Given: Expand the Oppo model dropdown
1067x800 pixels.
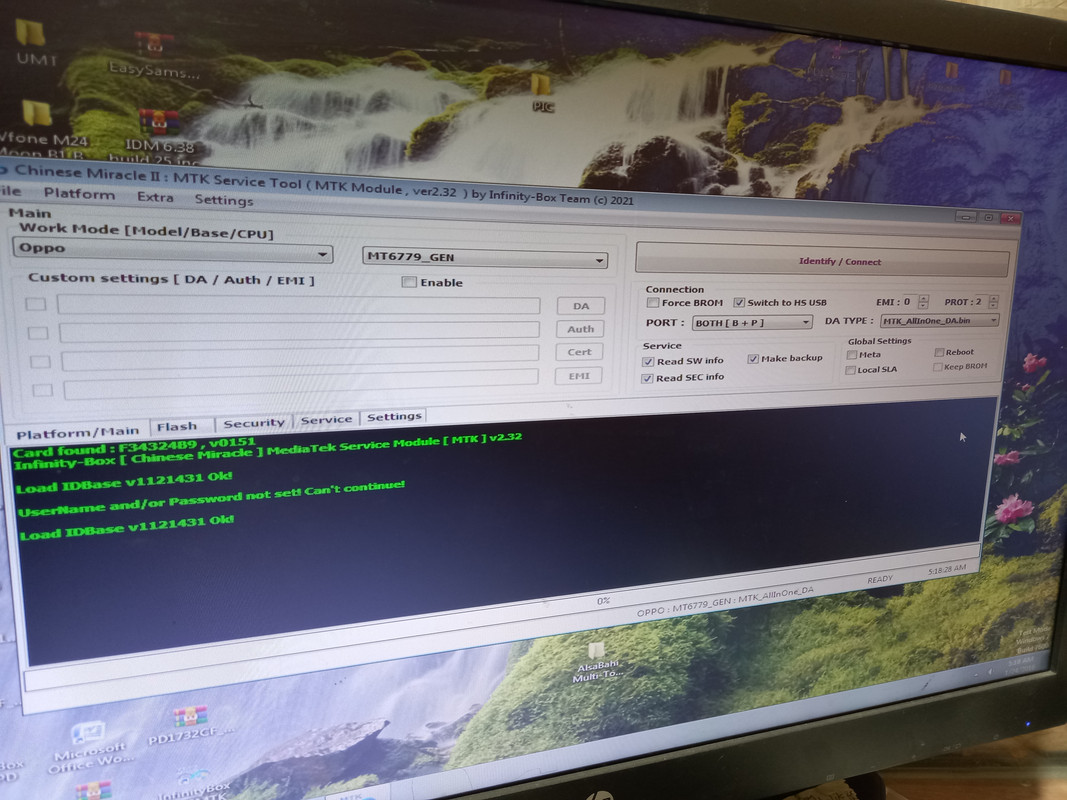Looking at the screenshot, I should [x=173, y=250].
